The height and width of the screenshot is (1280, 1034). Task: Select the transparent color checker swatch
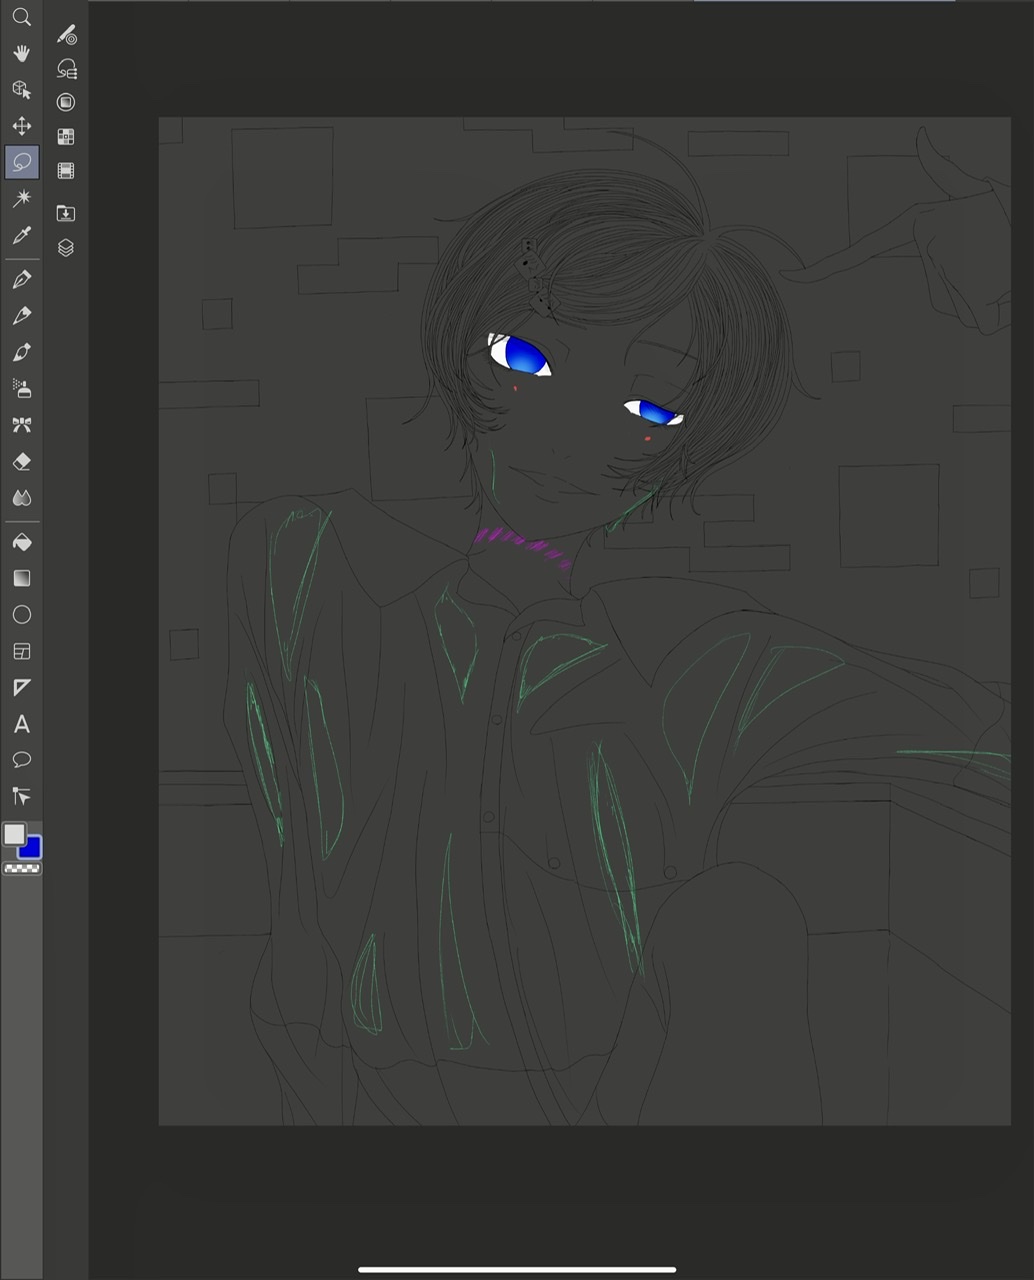point(21,870)
